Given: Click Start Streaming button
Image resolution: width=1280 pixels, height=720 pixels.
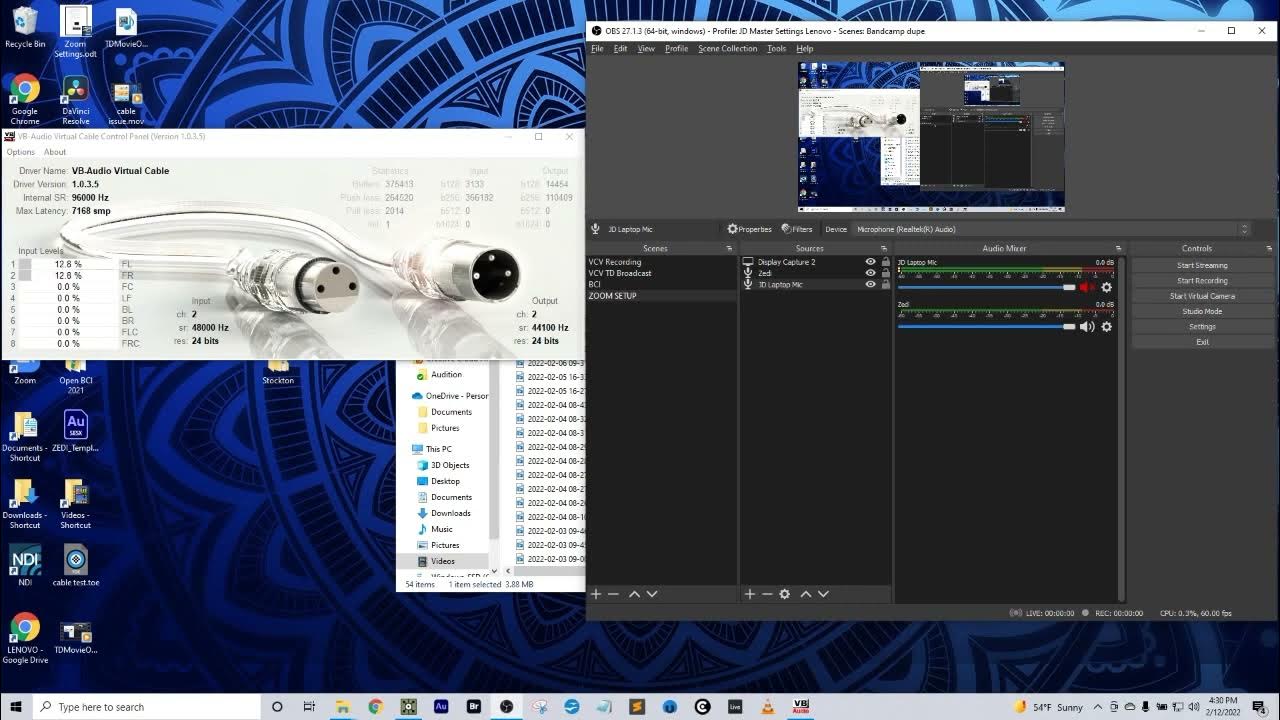Looking at the screenshot, I should click(1202, 265).
